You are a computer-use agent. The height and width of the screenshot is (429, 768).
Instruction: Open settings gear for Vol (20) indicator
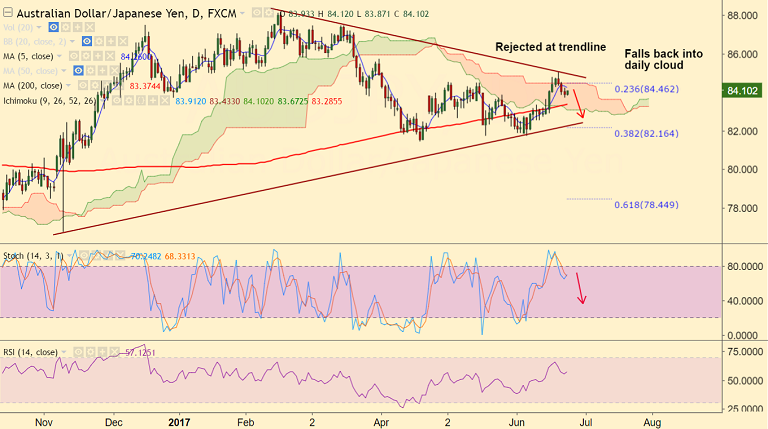[66, 27]
